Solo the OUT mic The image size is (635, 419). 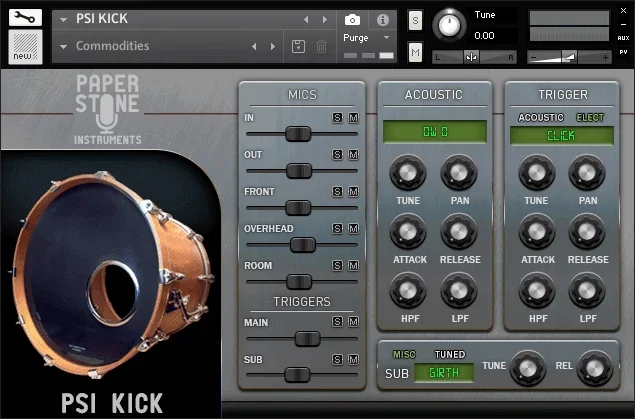click(x=337, y=155)
